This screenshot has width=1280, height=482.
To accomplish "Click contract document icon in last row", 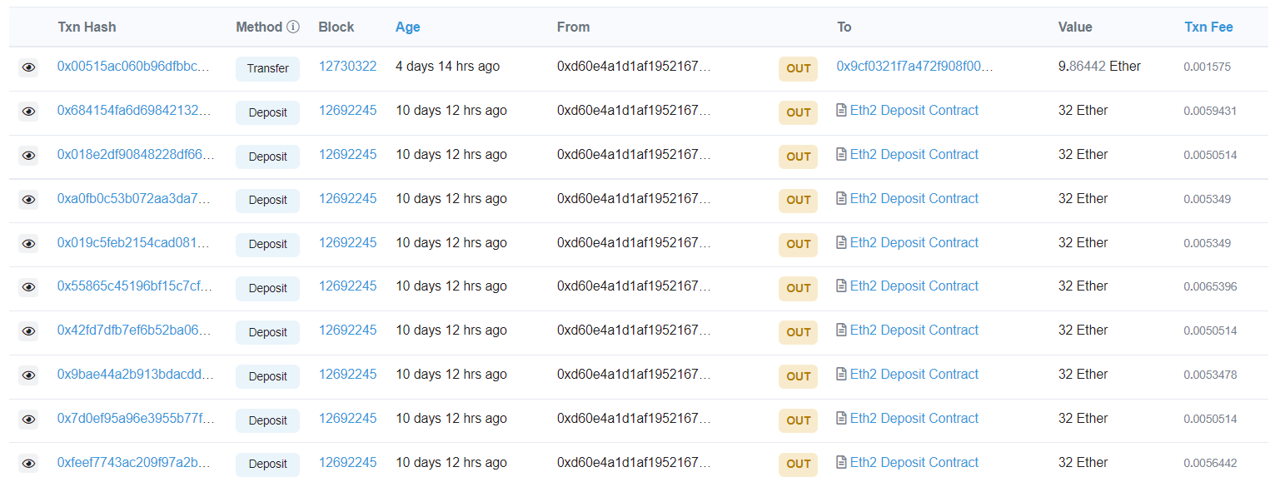I will pyautogui.click(x=842, y=463).
